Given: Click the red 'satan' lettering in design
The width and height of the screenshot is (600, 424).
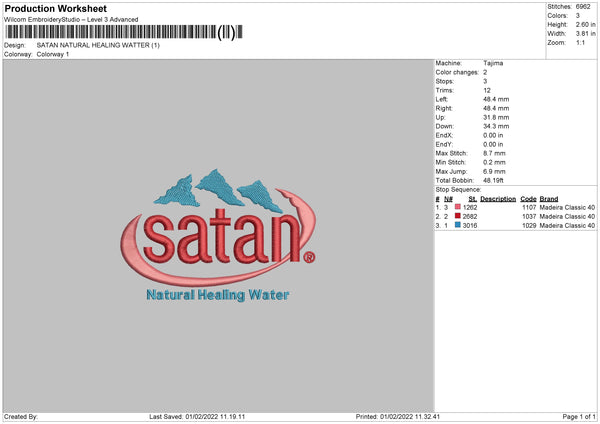Looking at the screenshot, I should pos(222,236).
